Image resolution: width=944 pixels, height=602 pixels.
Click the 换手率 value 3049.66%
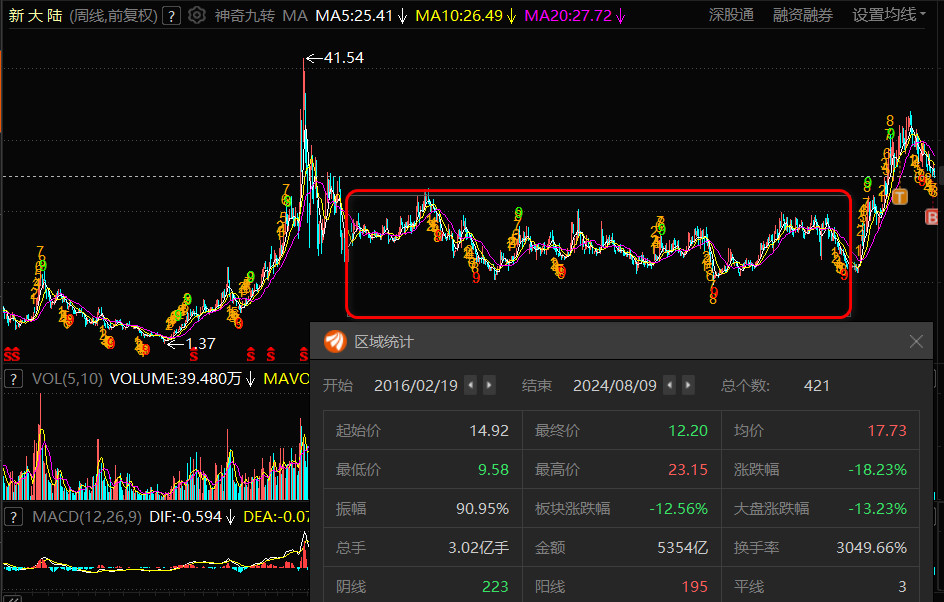871,548
